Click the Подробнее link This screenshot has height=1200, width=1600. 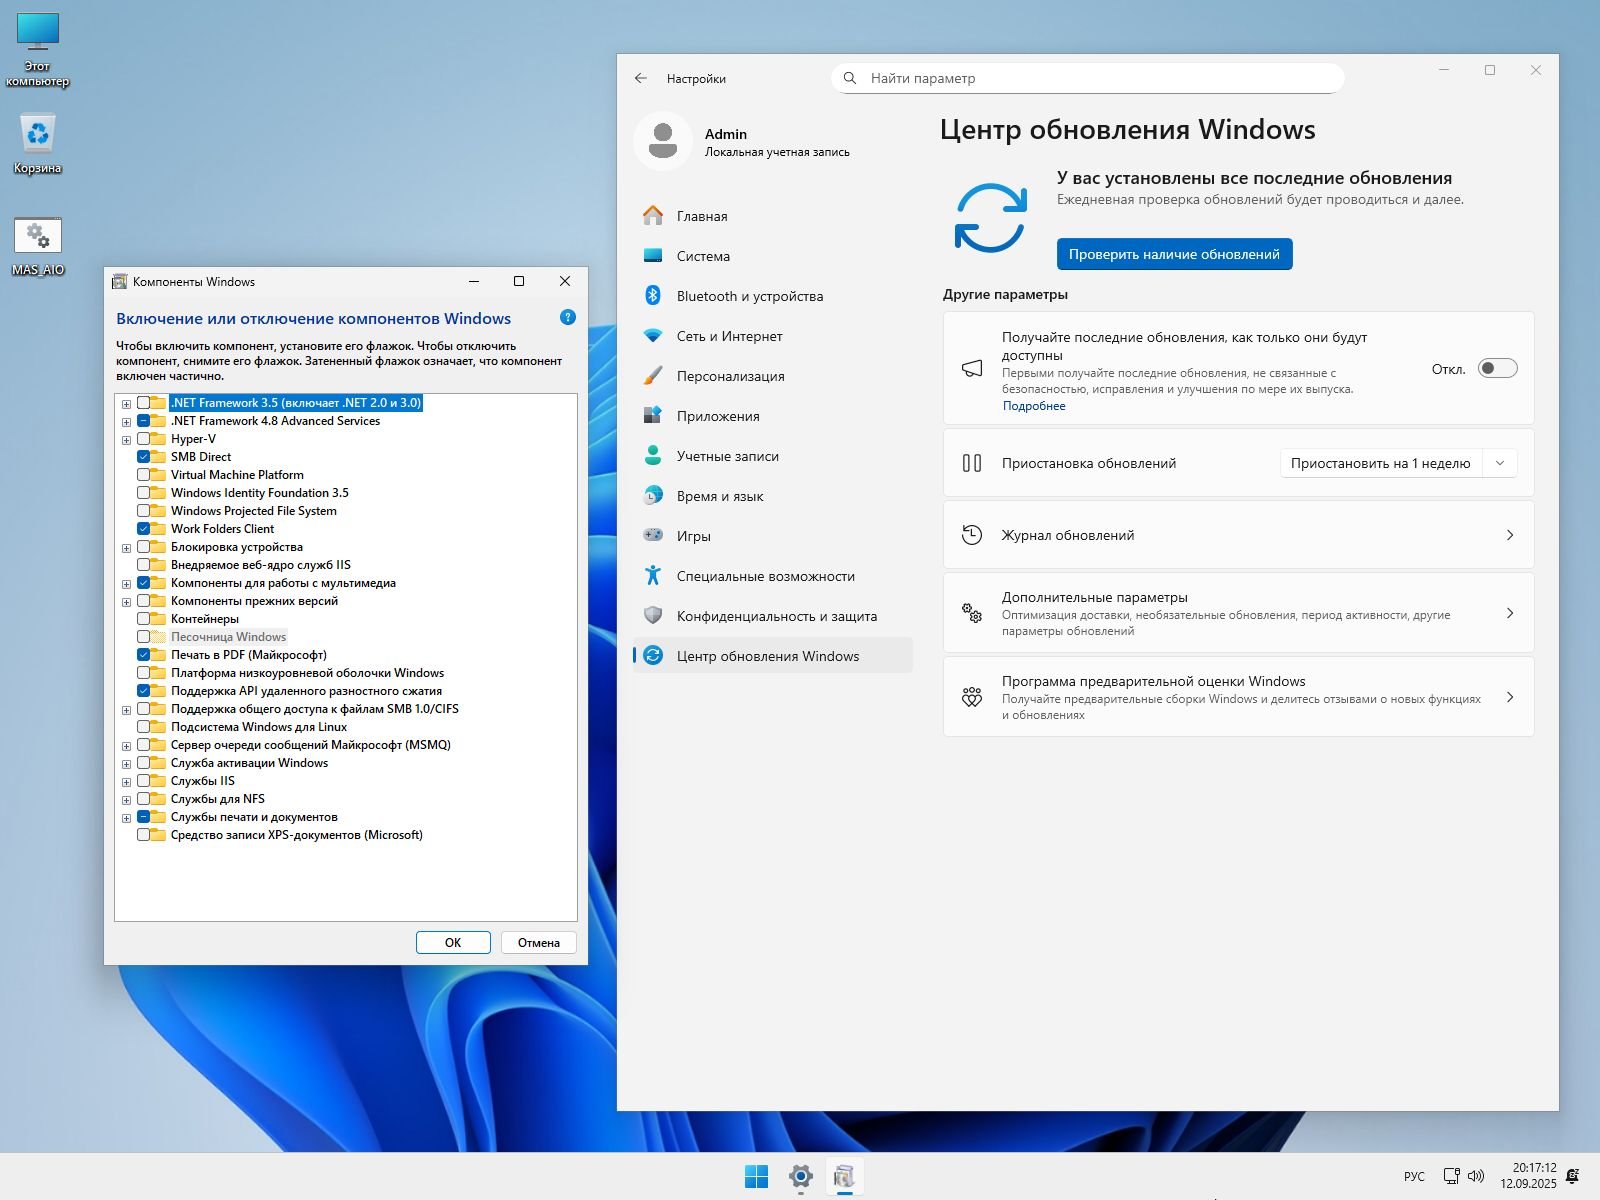click(1033, 406)
